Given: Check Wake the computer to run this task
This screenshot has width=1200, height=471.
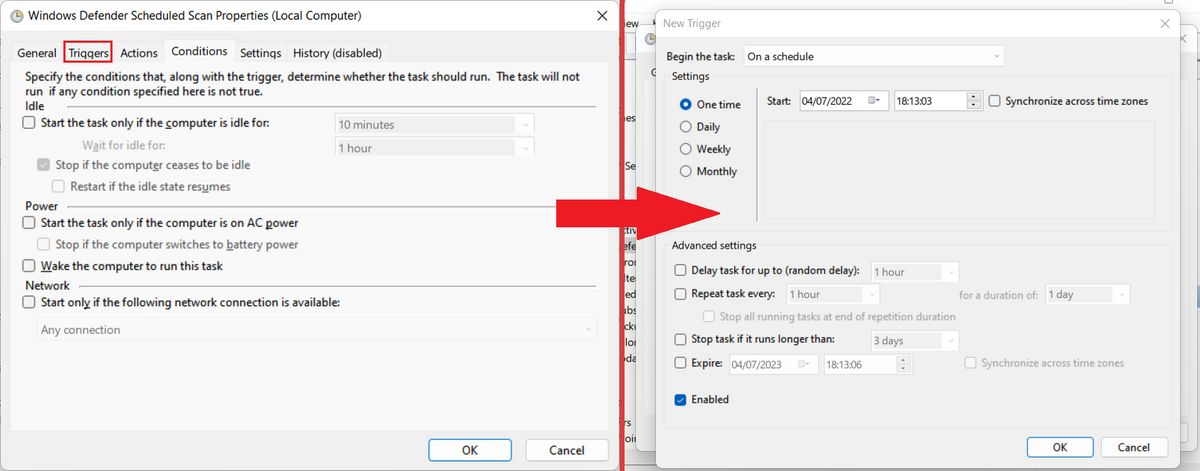Looking at the screenshot, I should pyautogui.click(x=29, y=266).
